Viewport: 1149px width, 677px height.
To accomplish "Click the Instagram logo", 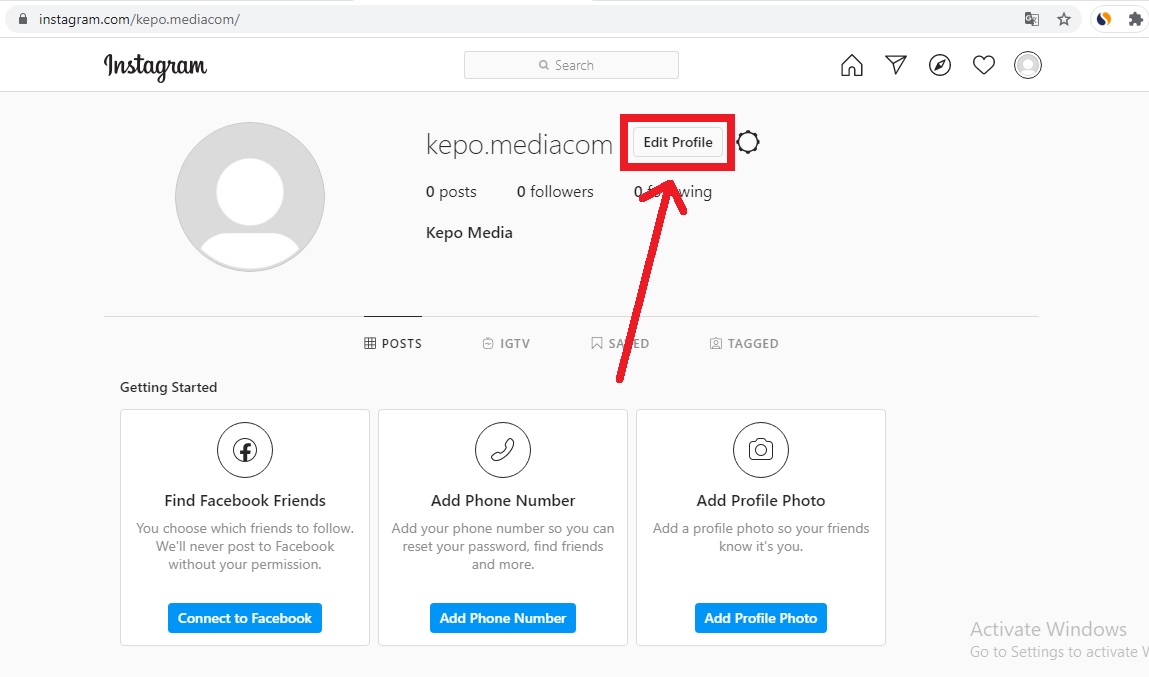I will [x=155, y=67].
